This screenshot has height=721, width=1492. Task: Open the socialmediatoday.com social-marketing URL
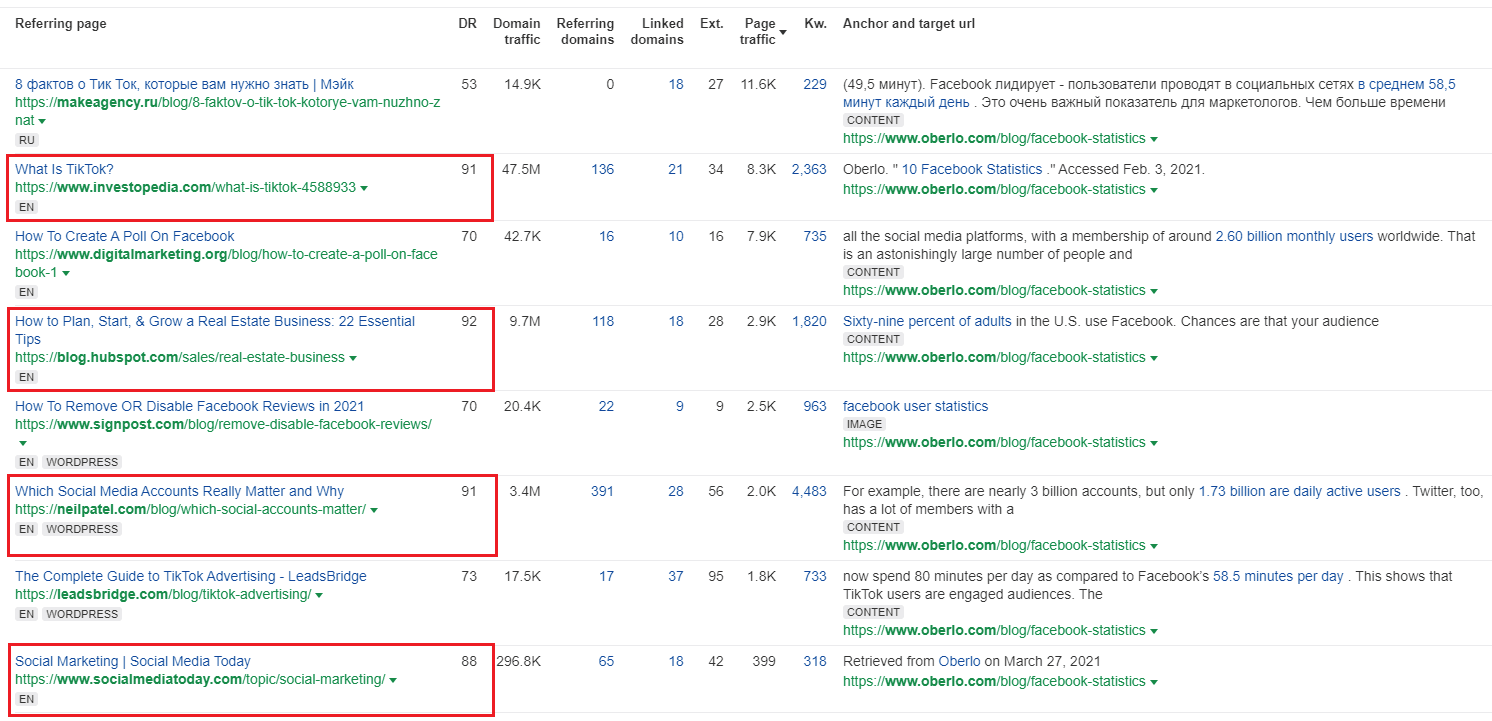pyautogui.click(x=200, y=679)
